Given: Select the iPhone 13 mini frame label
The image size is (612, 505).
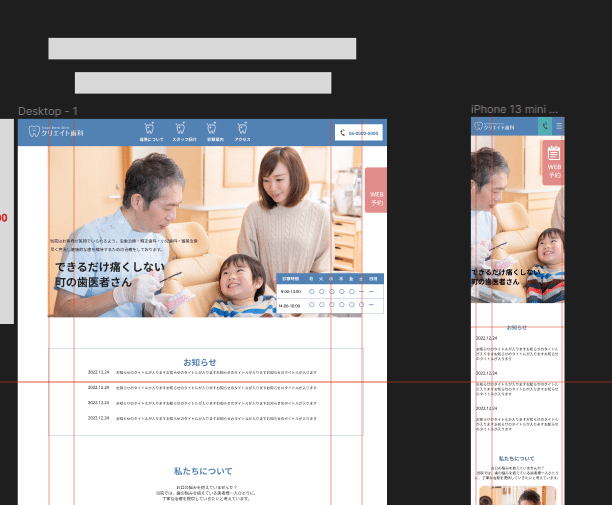Looking at the screenshot, I should pyautogui.click(x=514, y=109).
